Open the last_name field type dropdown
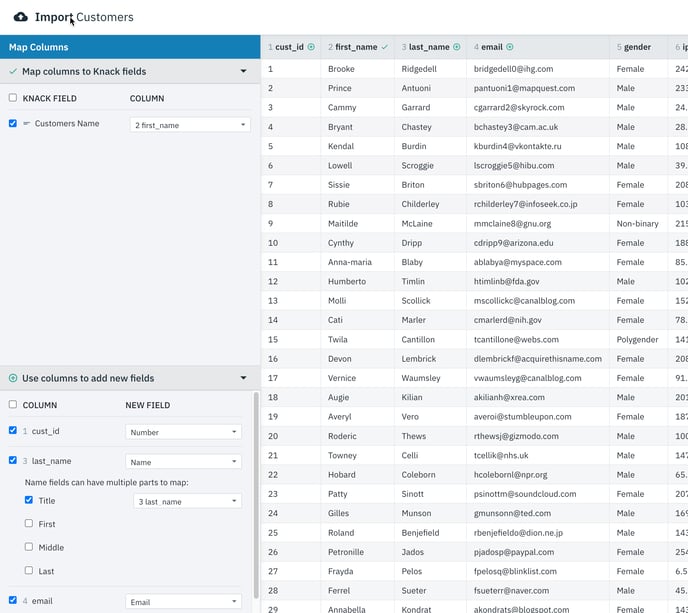 [x=183, y=462]
